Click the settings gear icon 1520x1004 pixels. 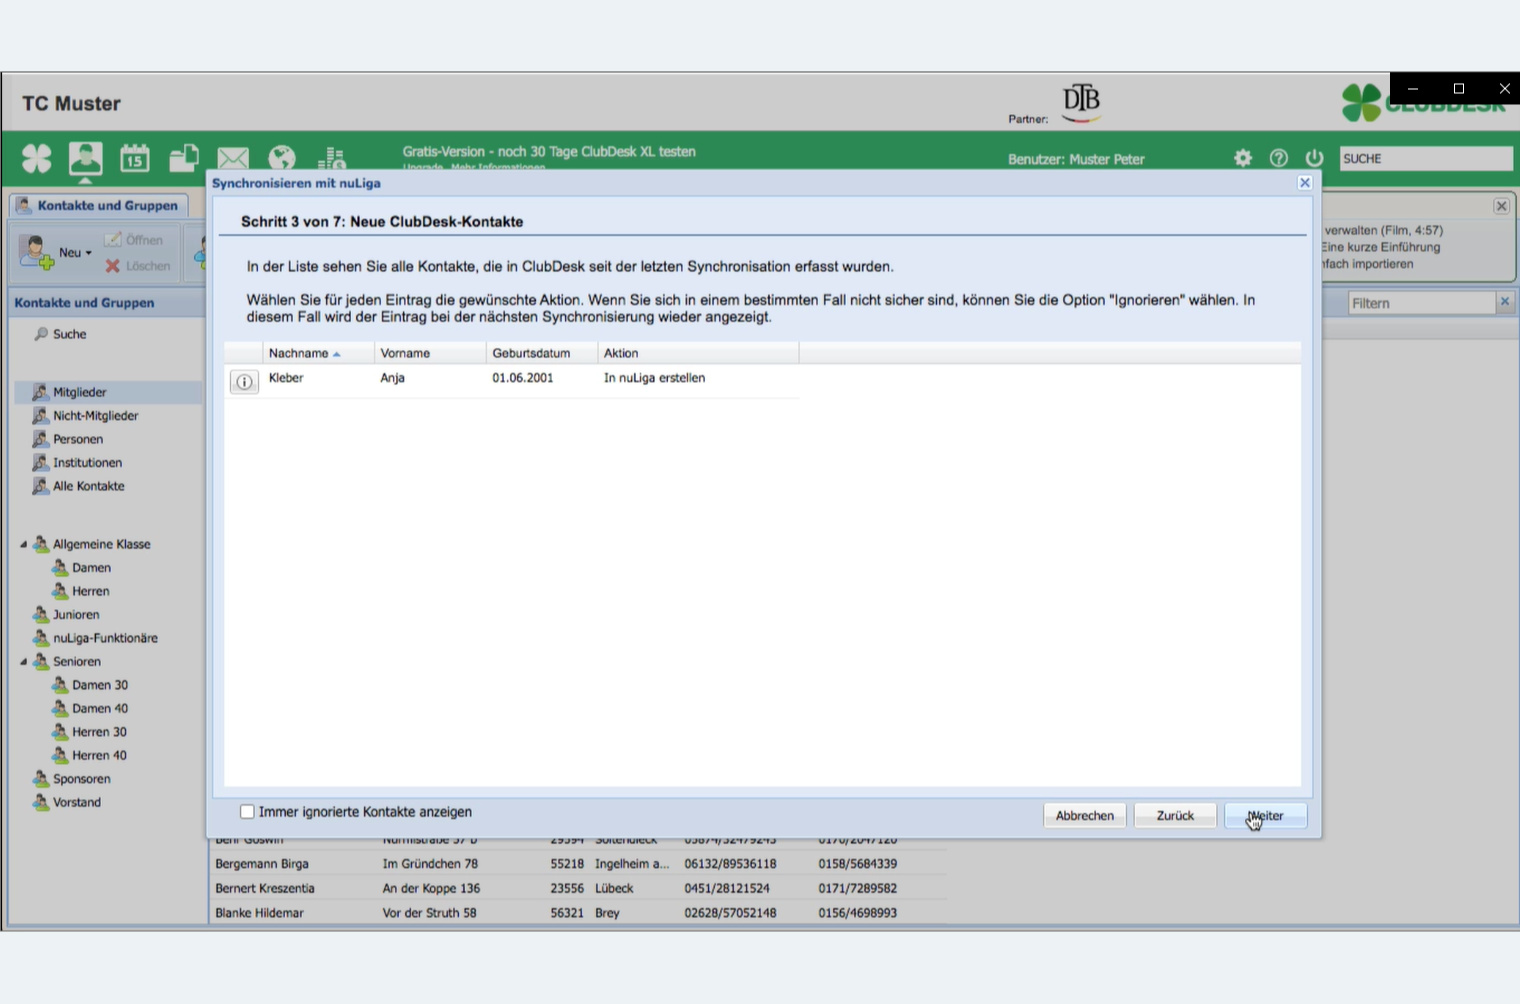[x=1242, y=158]
